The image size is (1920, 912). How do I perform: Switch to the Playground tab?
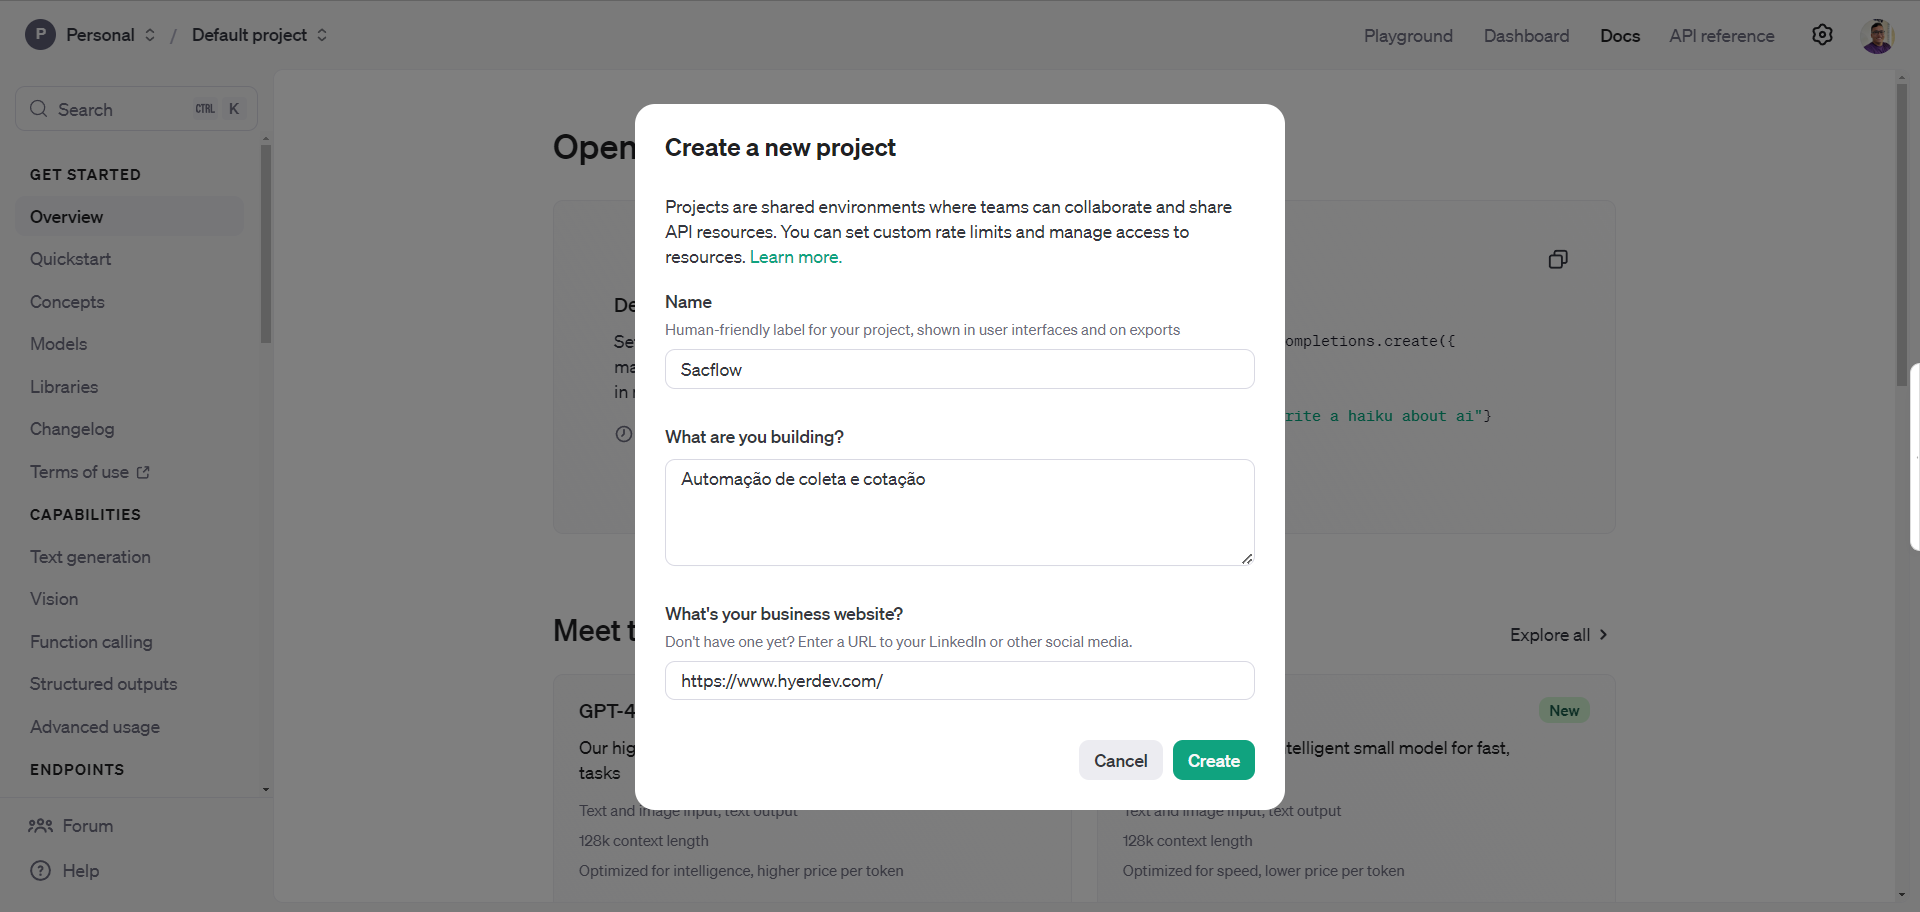coord(1408,36)
